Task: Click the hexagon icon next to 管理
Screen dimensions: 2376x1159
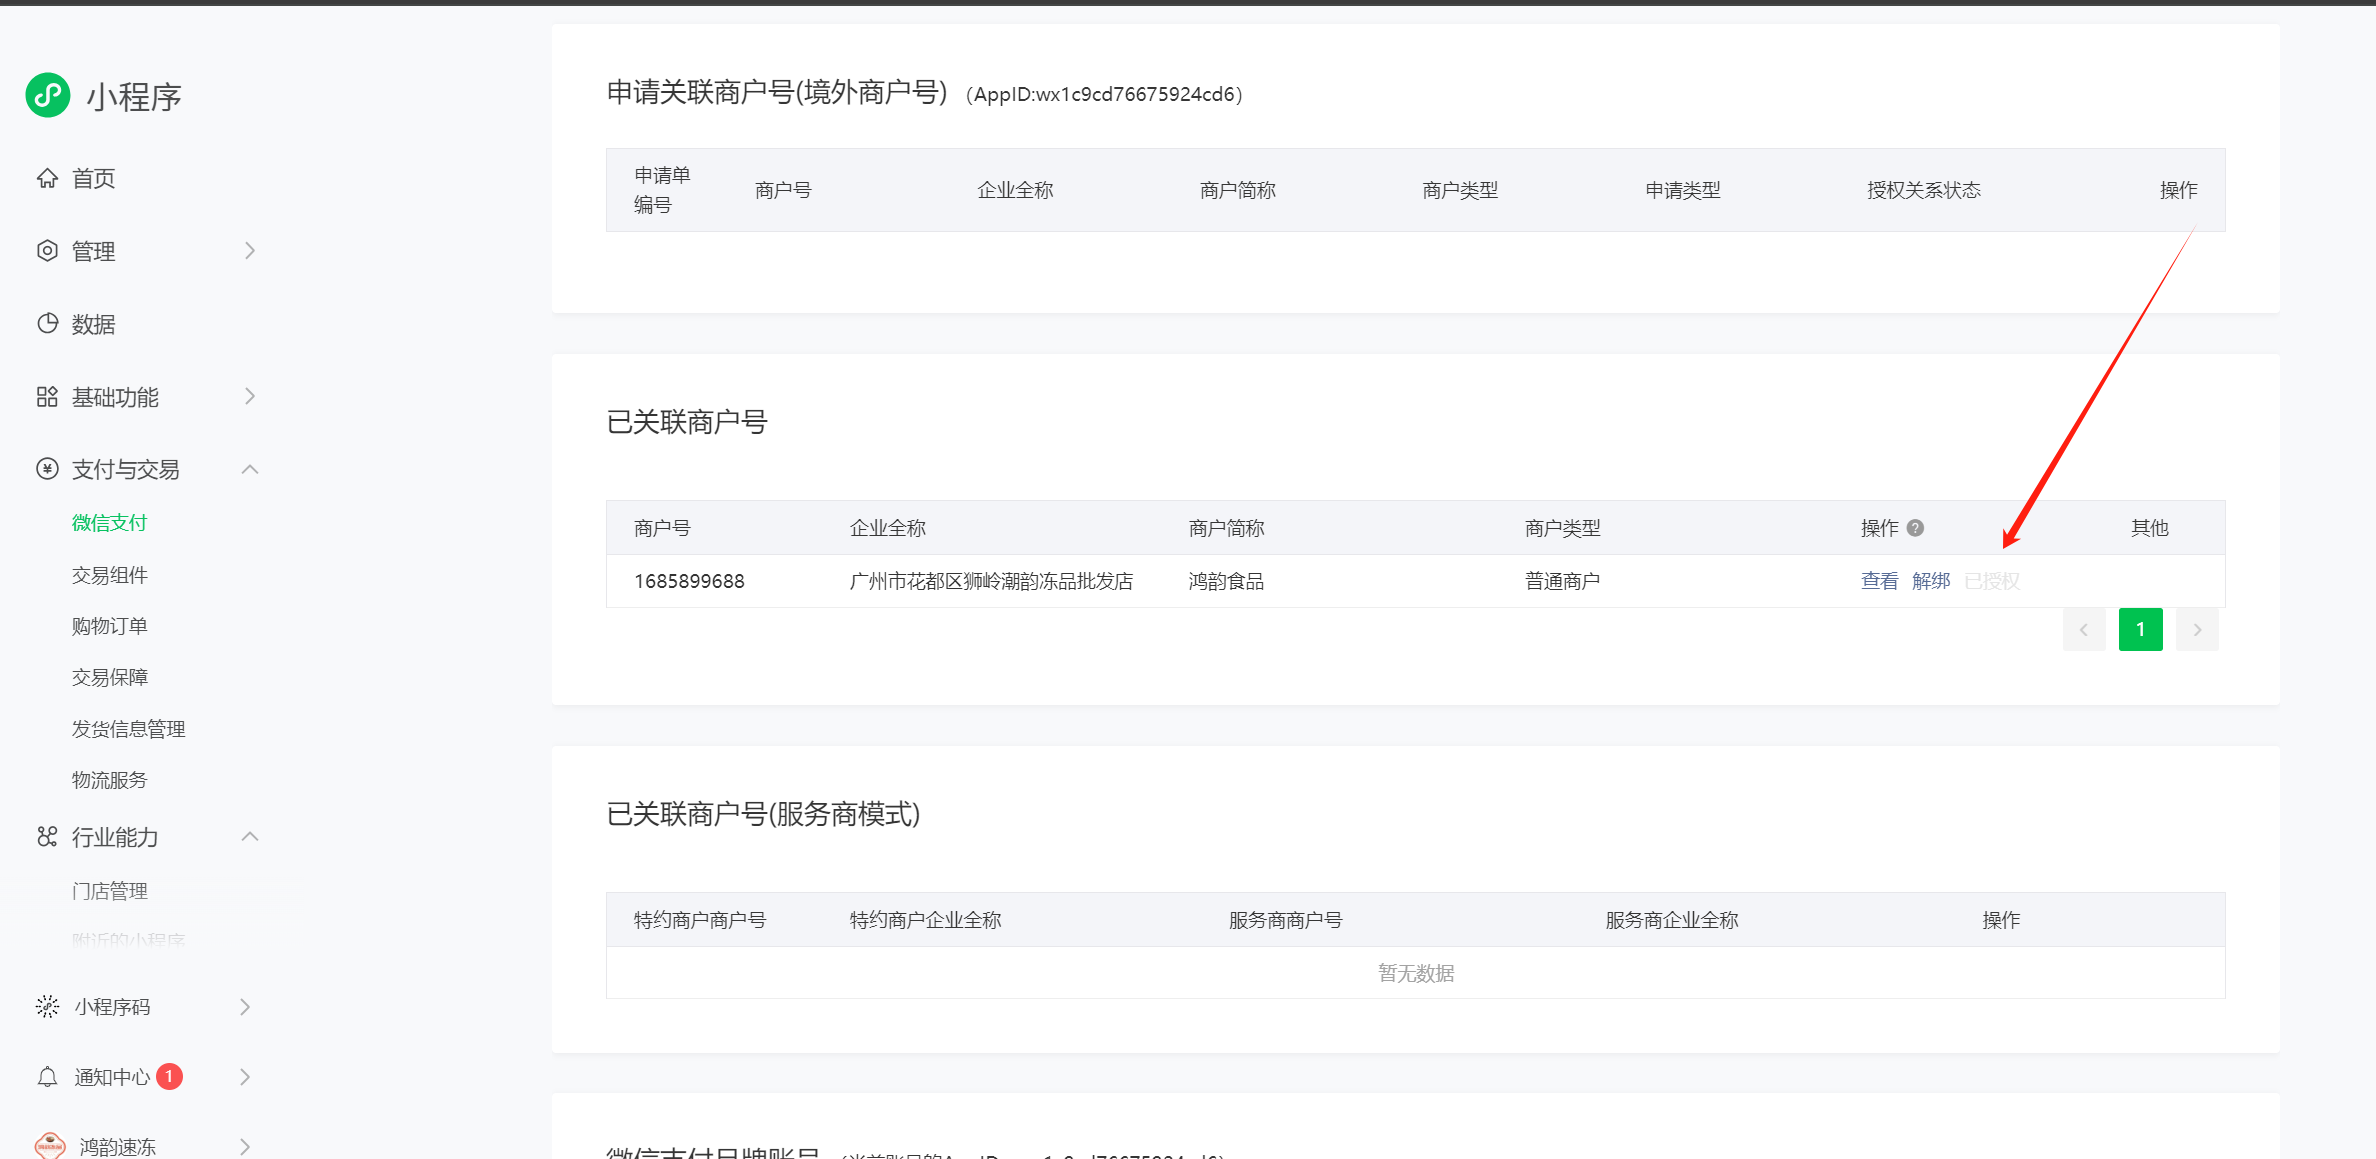Action: click(x=47, y=251)
